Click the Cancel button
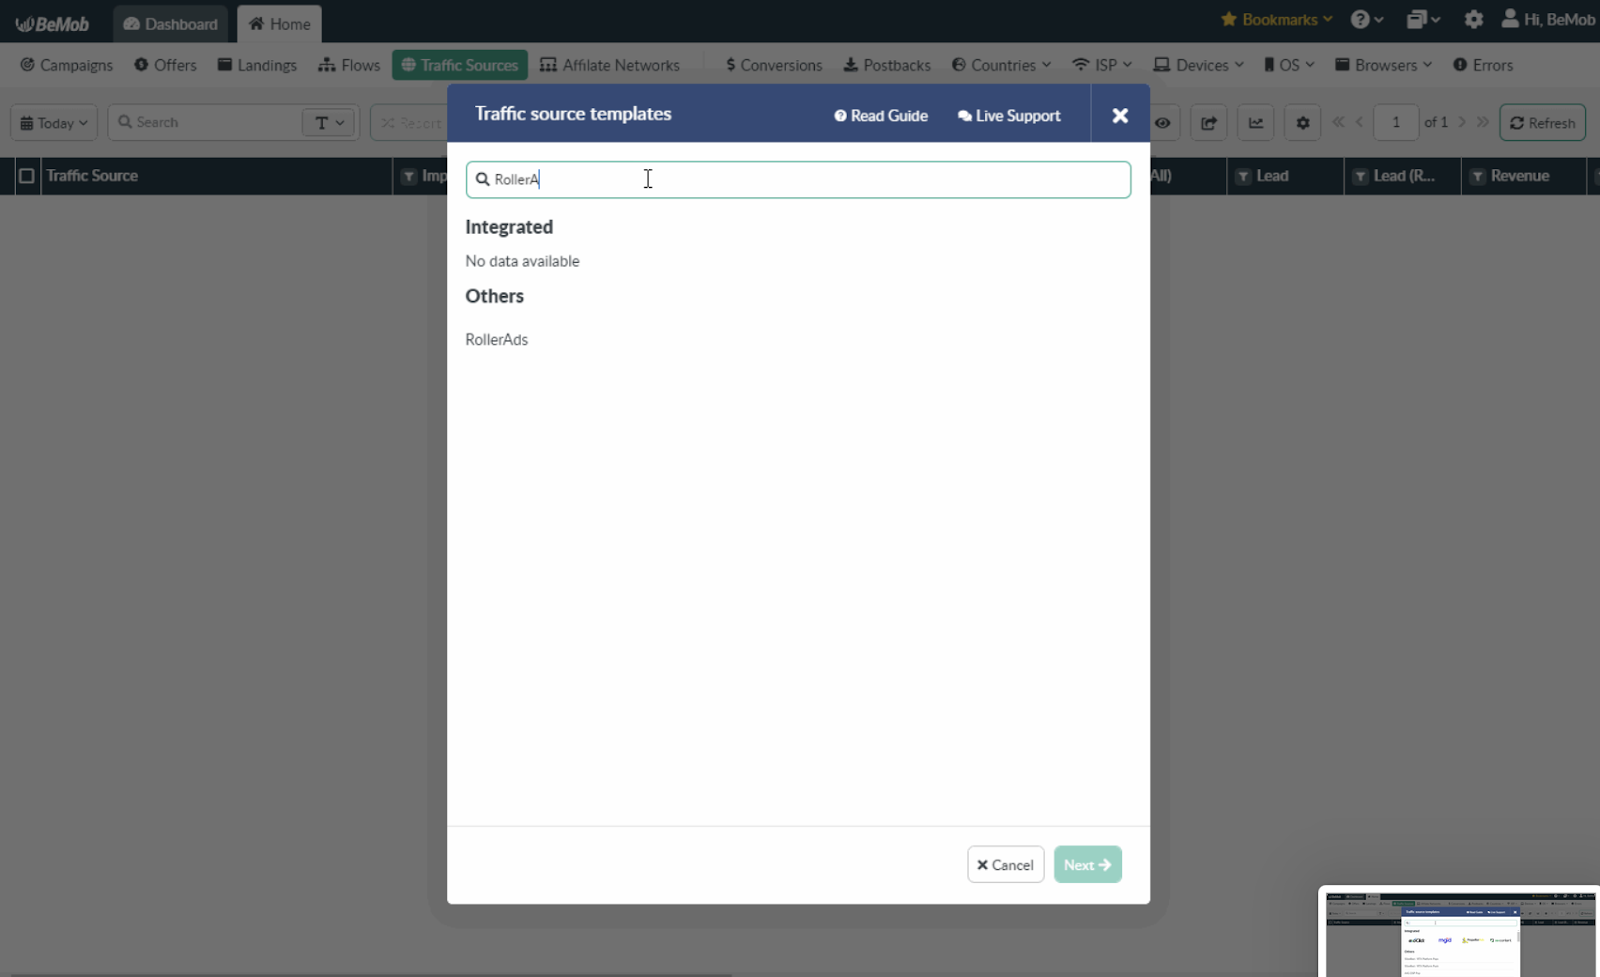The width and height of the screenshot is (1600, 977). click(x=1005, y=865)
